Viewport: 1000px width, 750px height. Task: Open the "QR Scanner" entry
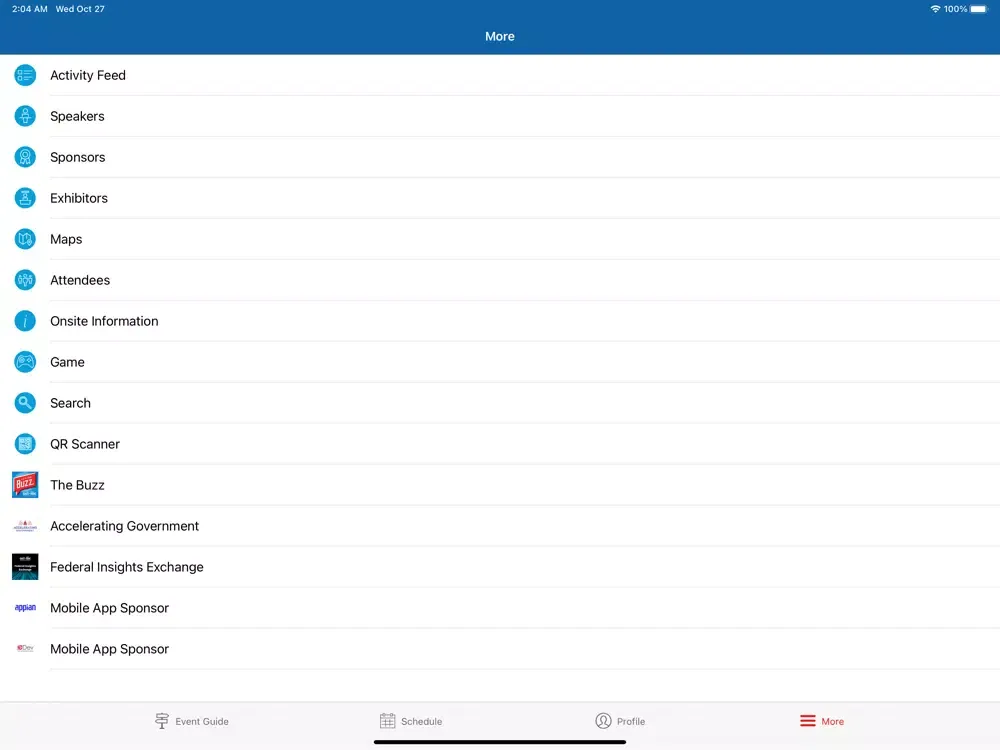pyautogui.click(x=500, y=444)
